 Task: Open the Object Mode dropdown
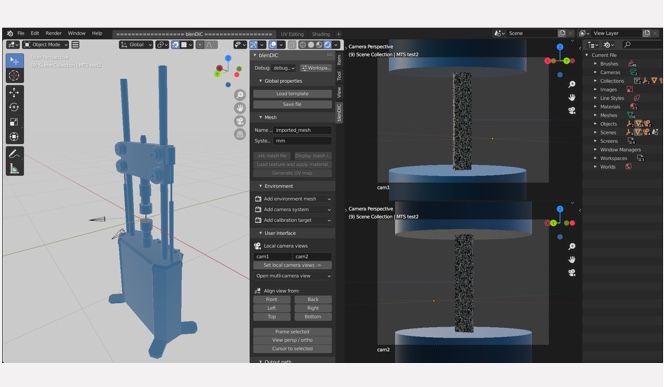[46, 44]
